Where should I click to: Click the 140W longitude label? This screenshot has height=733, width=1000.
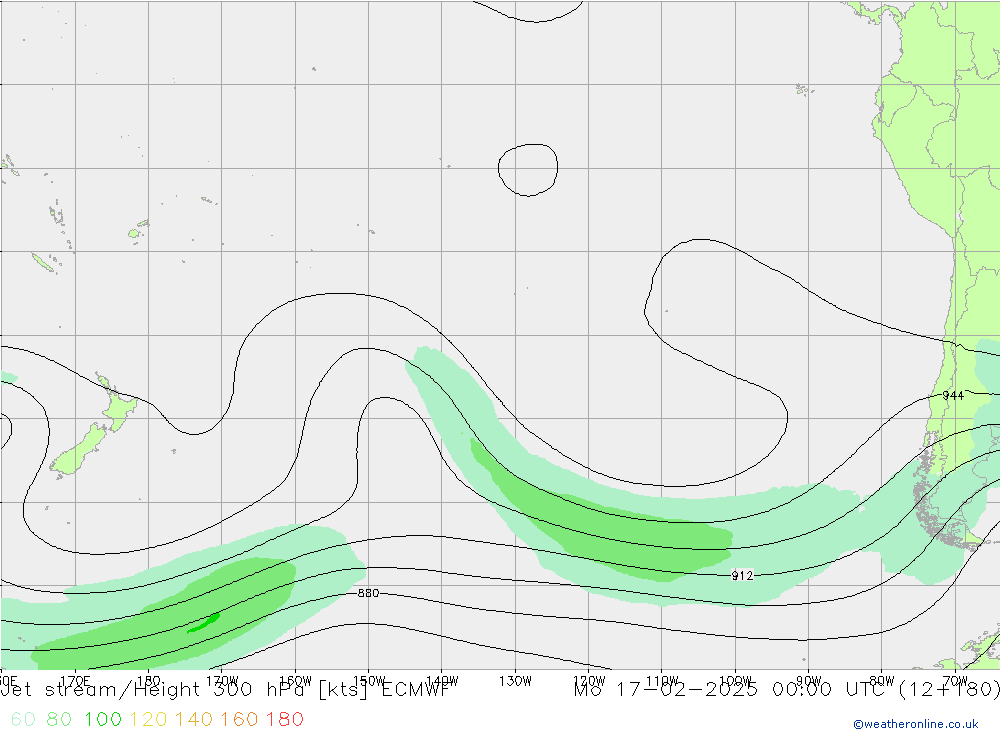point(442,681)
